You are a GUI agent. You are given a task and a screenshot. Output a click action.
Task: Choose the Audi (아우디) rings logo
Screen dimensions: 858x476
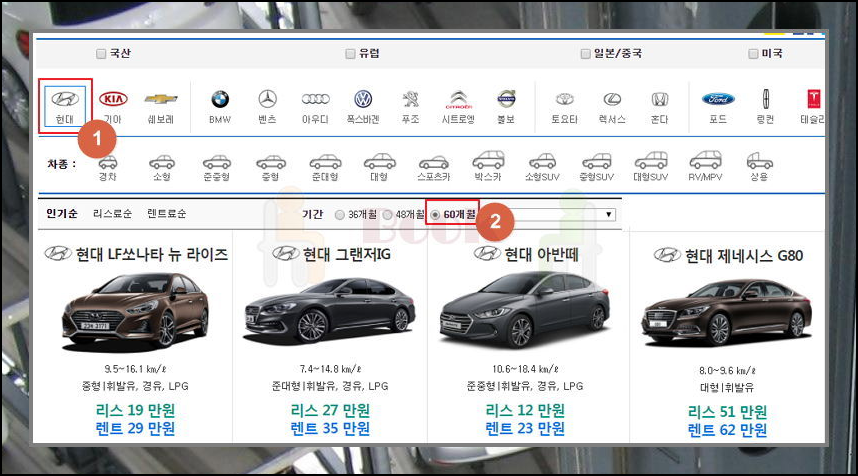pos(316,99)
